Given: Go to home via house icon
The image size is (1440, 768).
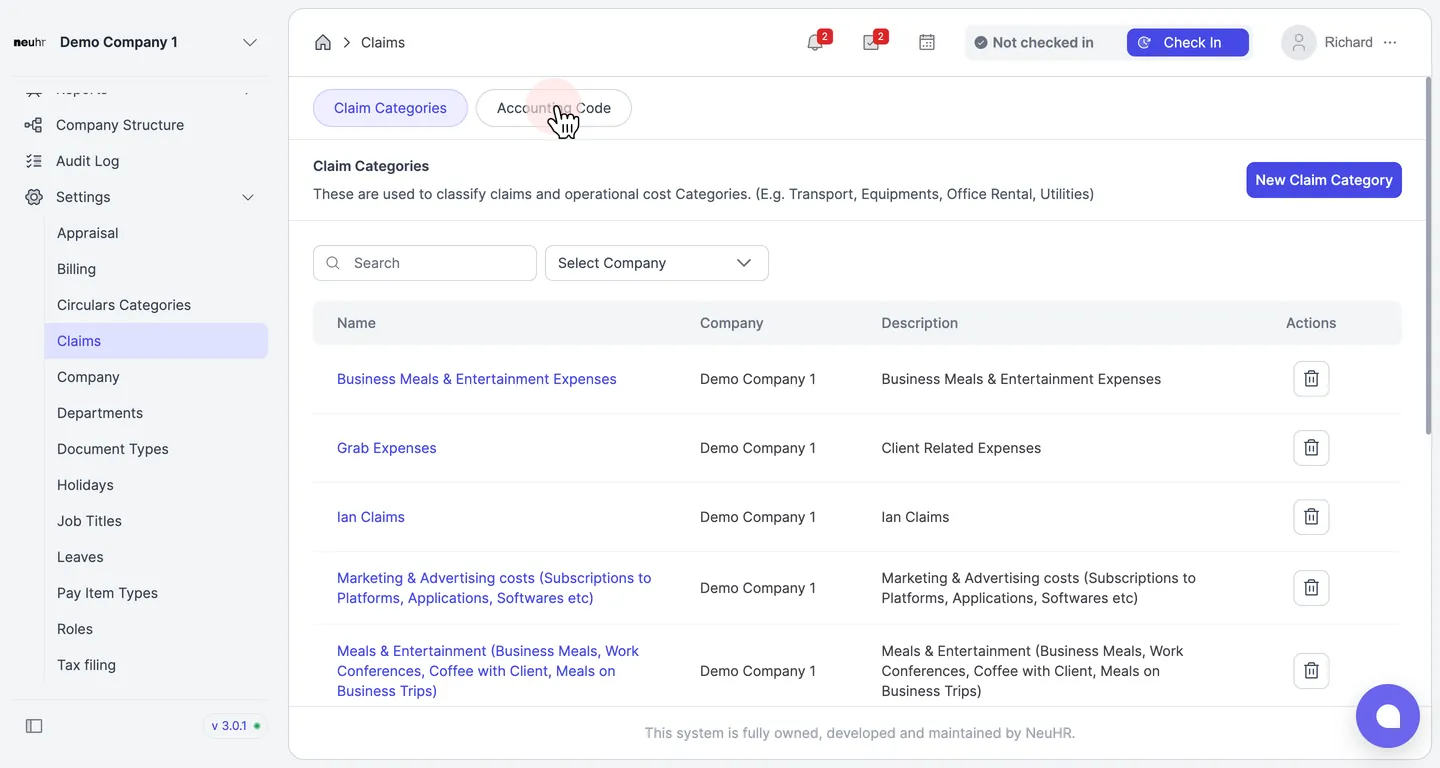Looking at the screenshot, I should click(x=323, y=43).
